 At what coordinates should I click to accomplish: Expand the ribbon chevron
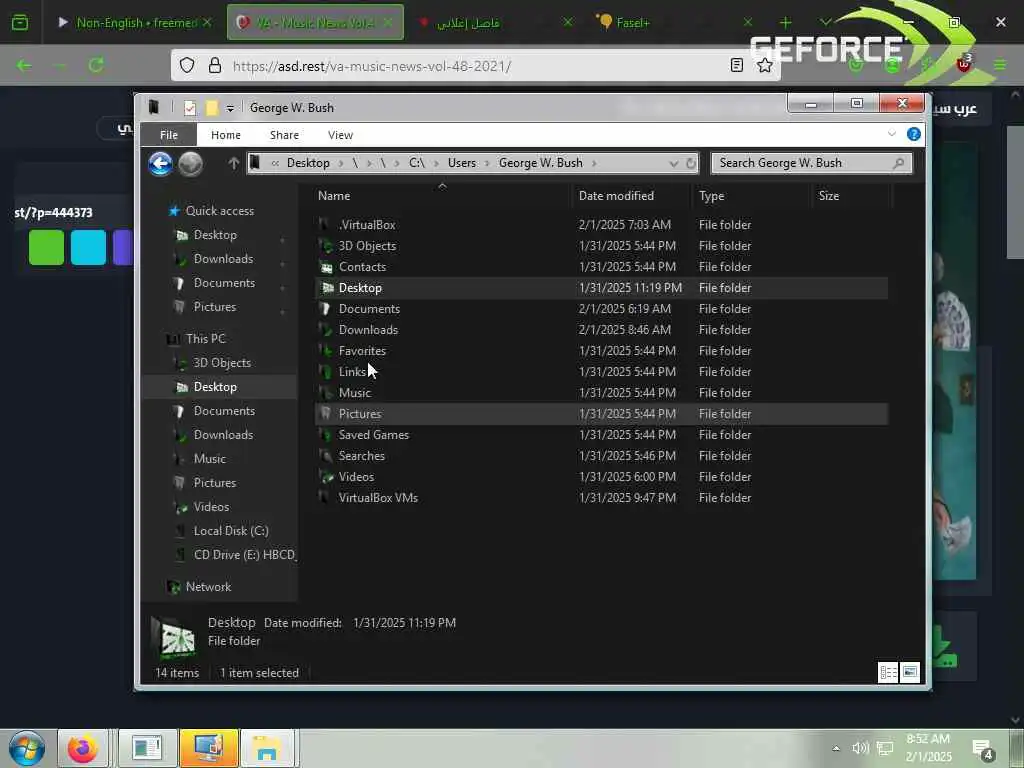pyautogui.click(x=891, y=134)
